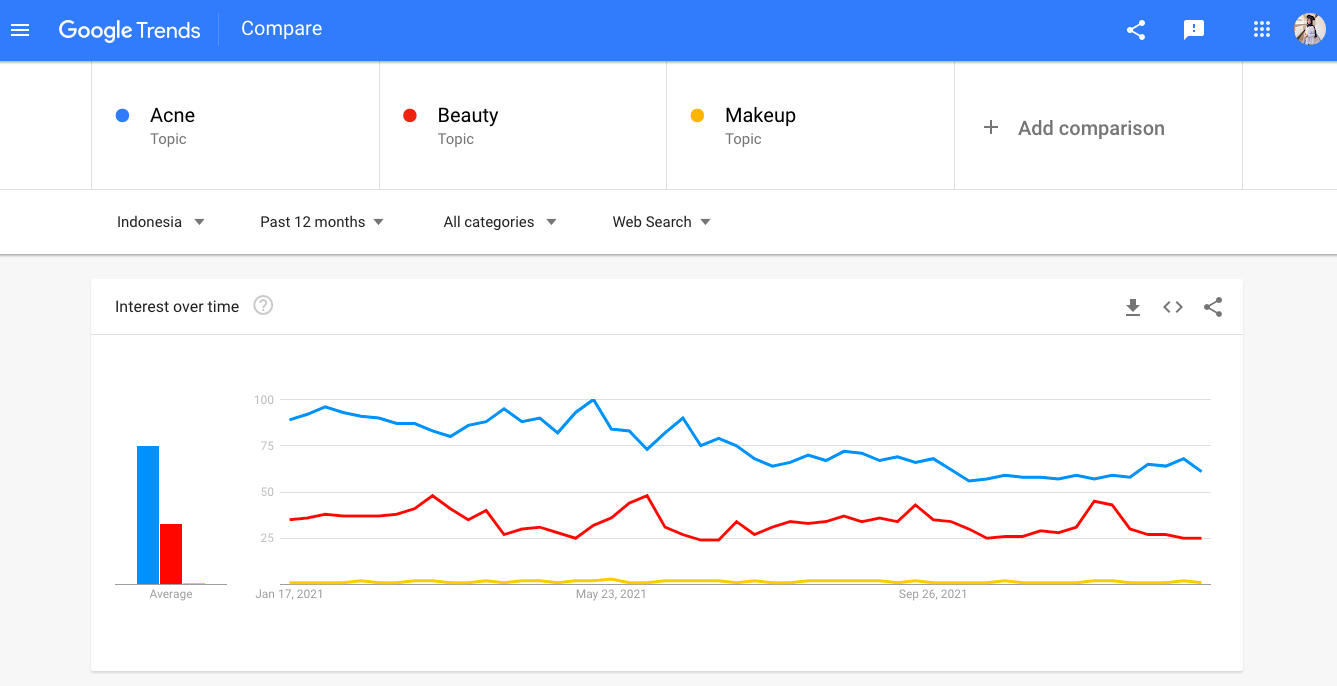Open the Google apps grid

1261,30
